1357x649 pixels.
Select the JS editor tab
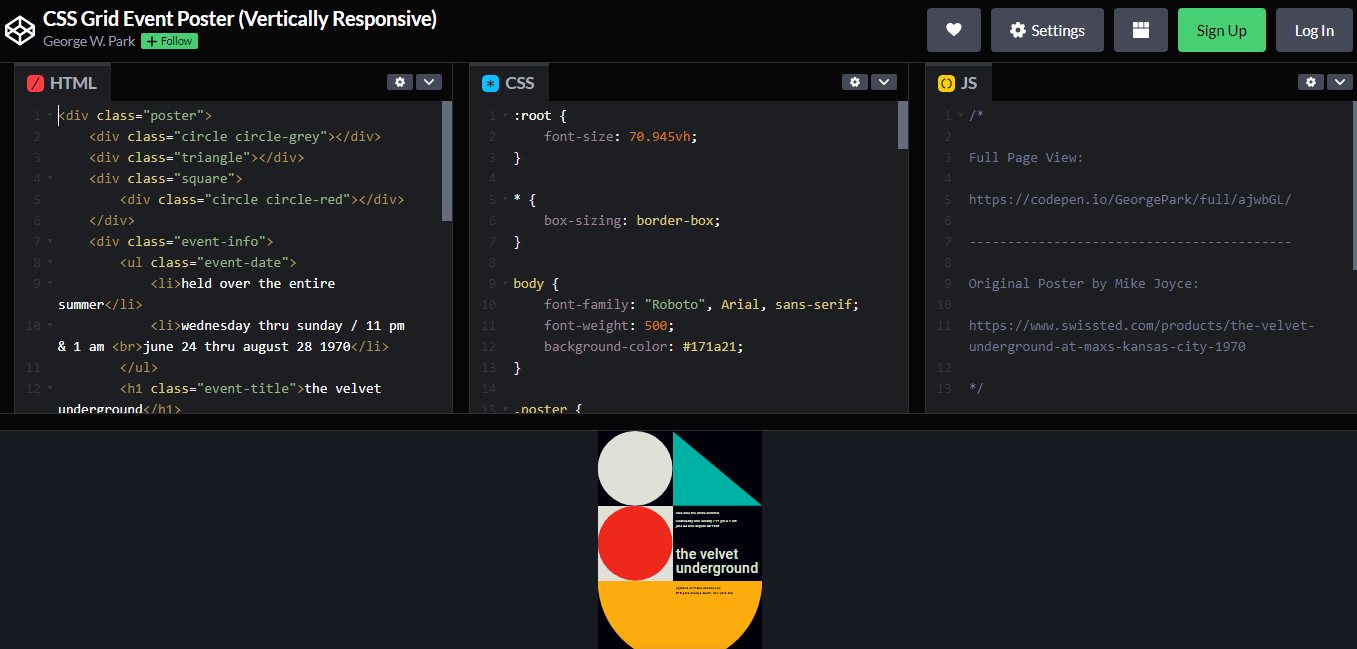coord(958,83)
